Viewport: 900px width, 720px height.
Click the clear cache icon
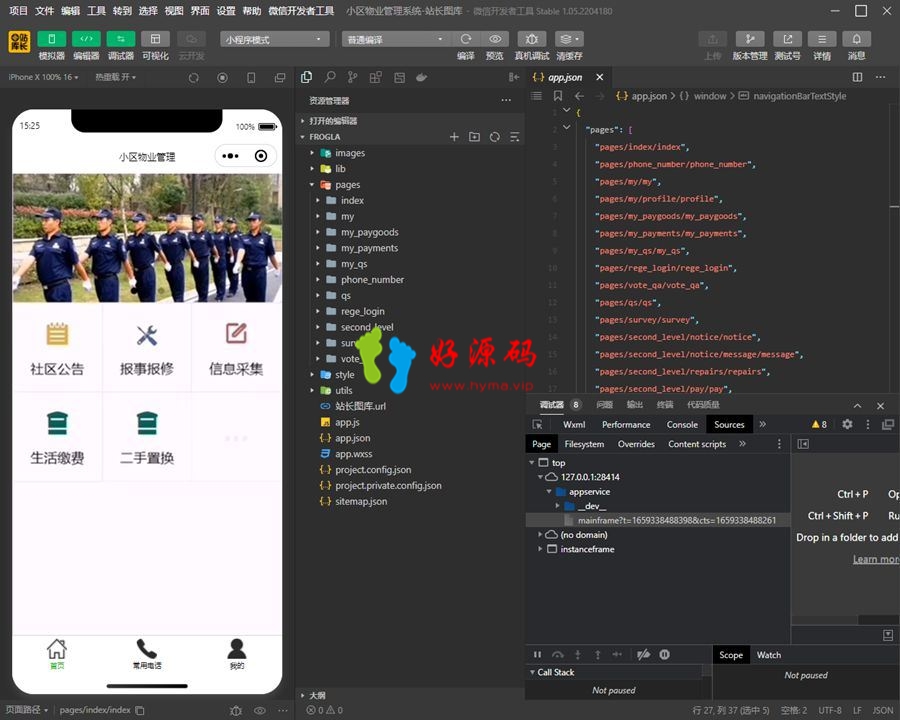click(569, 39)
